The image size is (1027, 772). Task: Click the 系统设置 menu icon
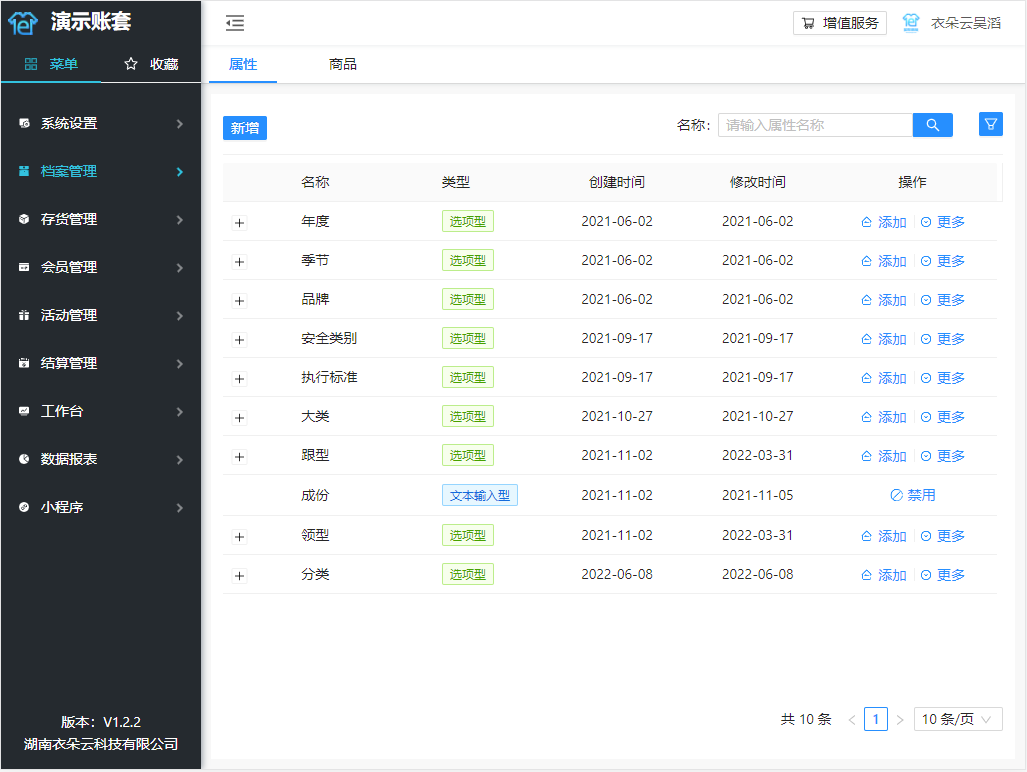[24, 123]
